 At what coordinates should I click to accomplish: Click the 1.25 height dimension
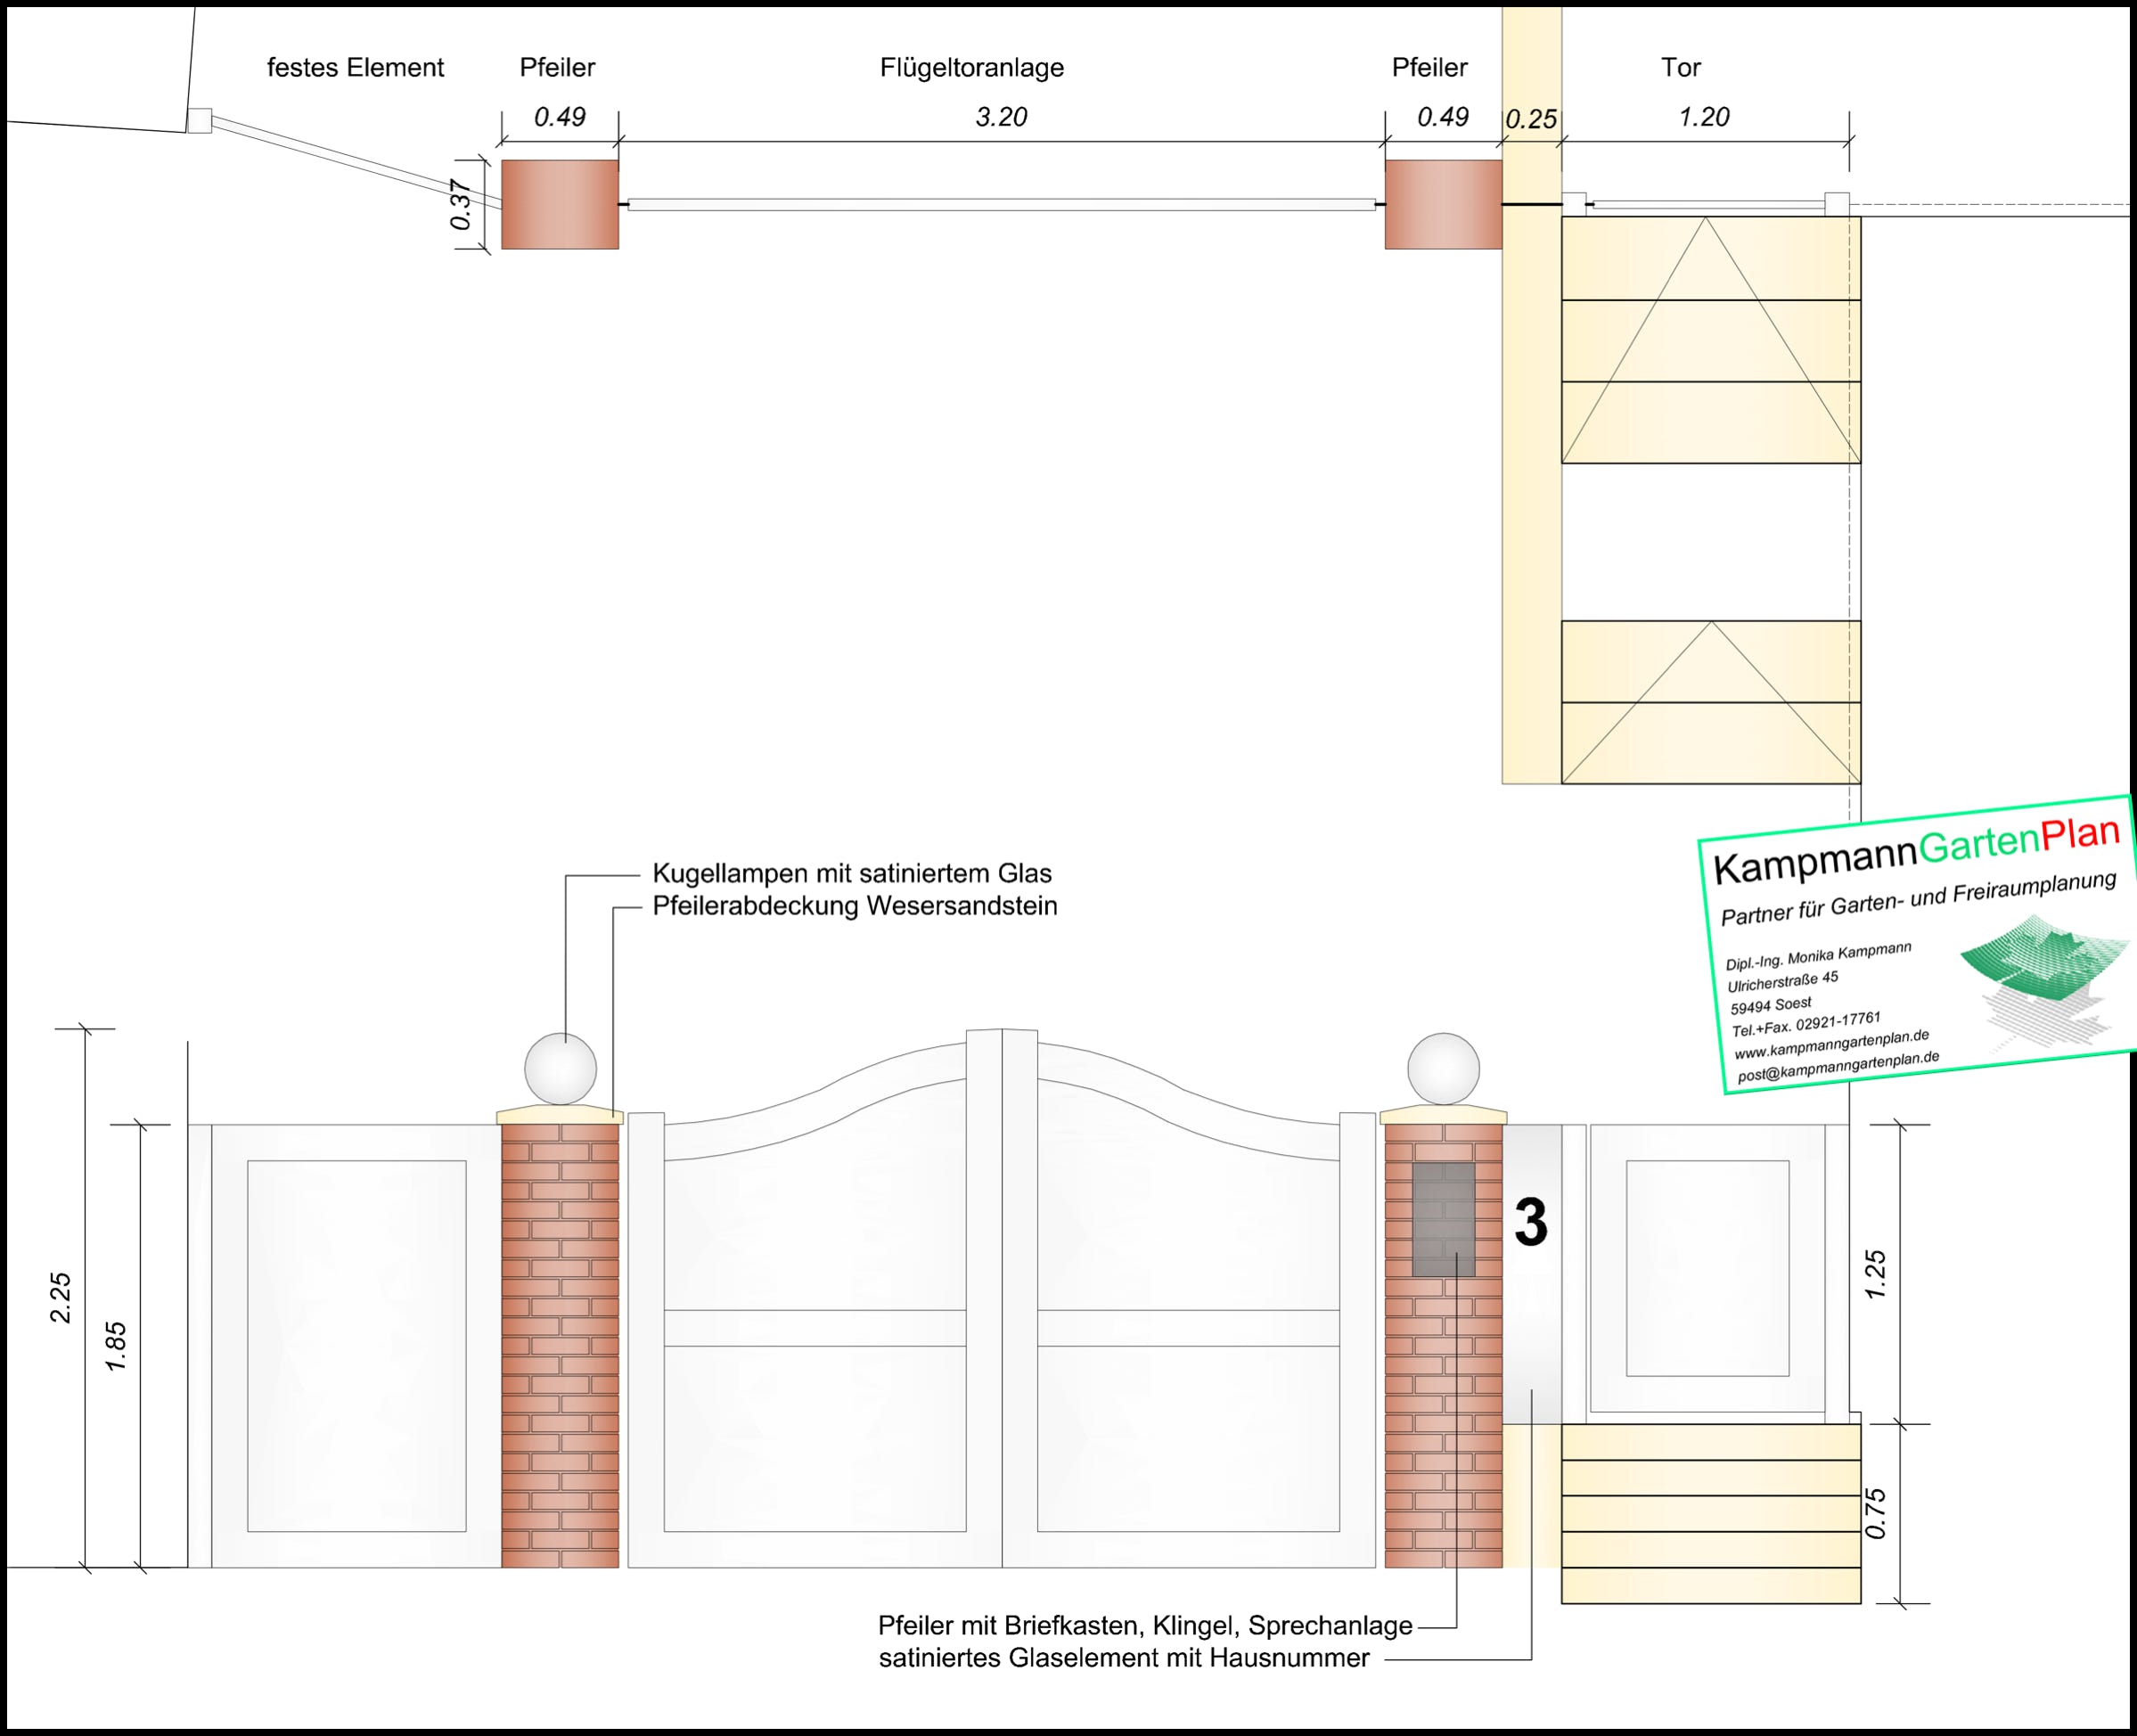pyautogui.click(x=1876, y=1274)
